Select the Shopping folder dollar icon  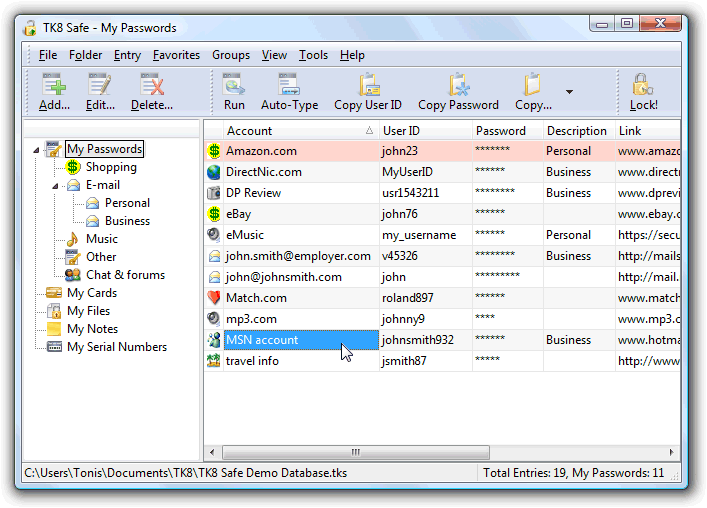(x=73, y=167)
